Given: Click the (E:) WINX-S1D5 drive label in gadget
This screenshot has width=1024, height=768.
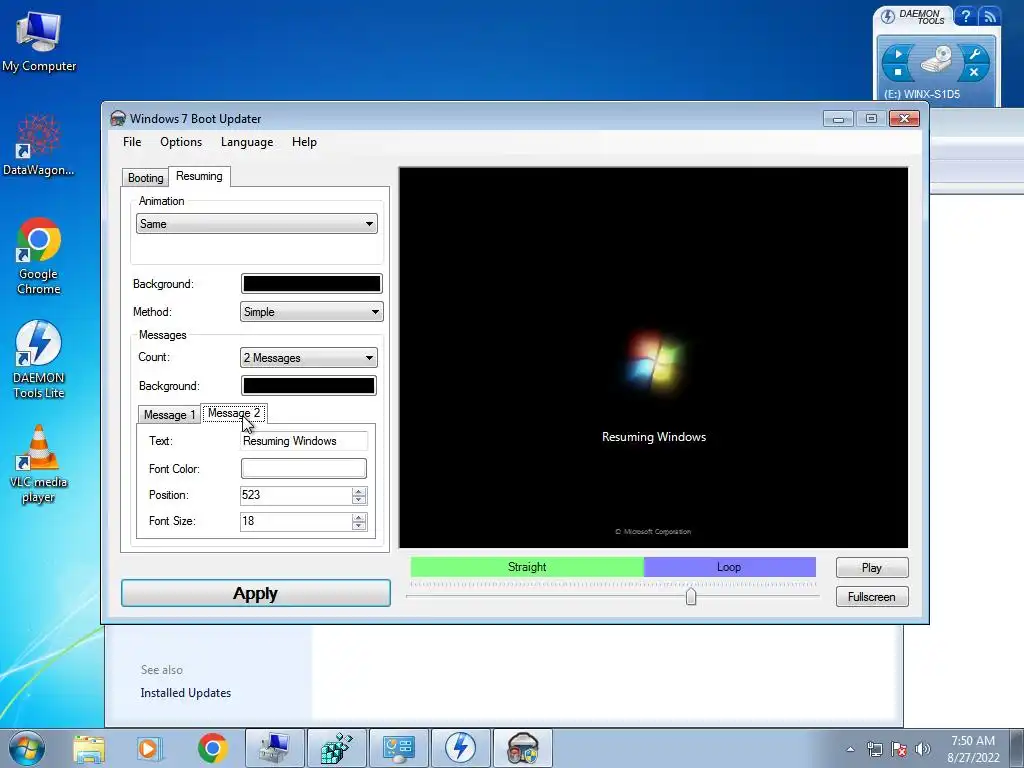Looking at the screenshot, I should coord(921,94).
